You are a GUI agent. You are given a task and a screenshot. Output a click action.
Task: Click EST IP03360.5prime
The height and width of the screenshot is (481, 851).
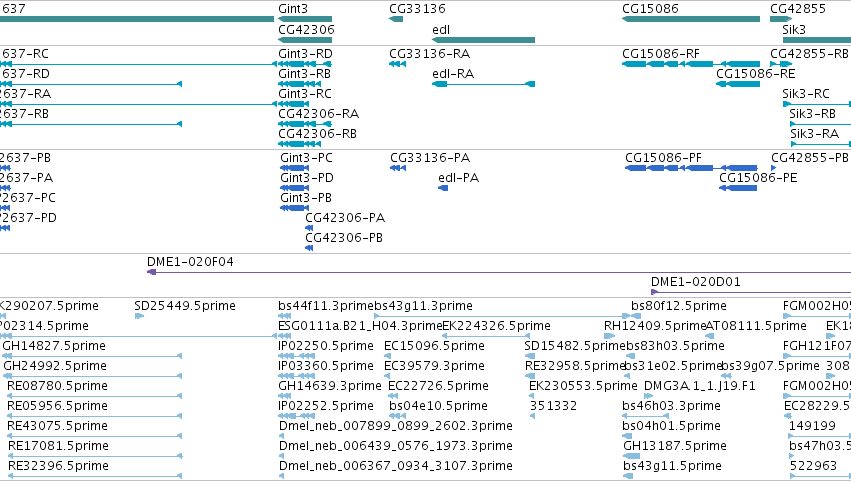click(x=326, y=366)
